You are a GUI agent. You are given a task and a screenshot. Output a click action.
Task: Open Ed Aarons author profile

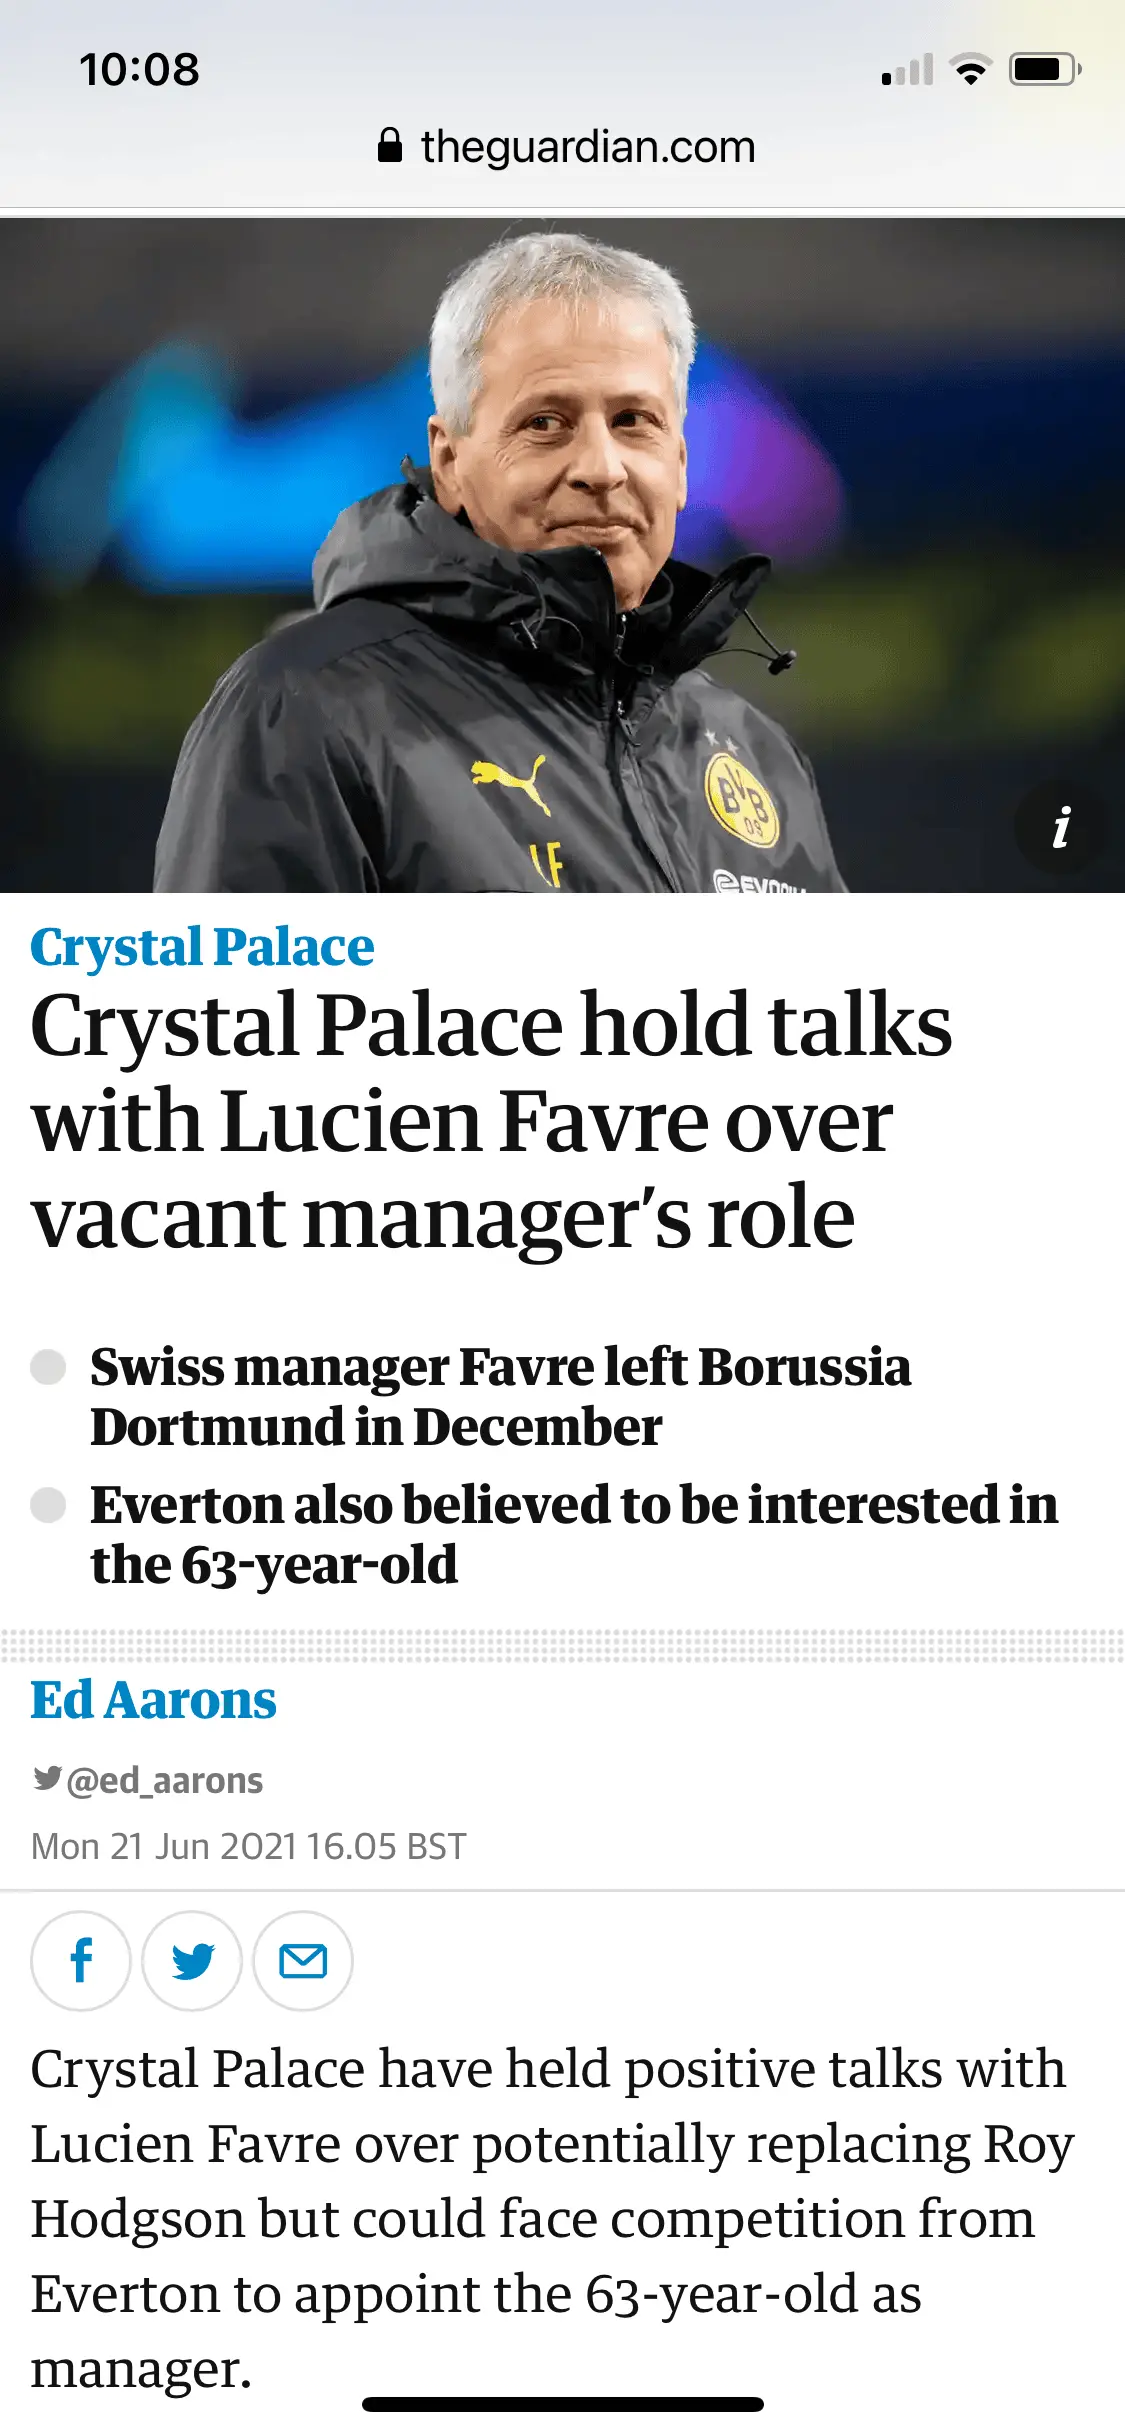pos(153,1700)
